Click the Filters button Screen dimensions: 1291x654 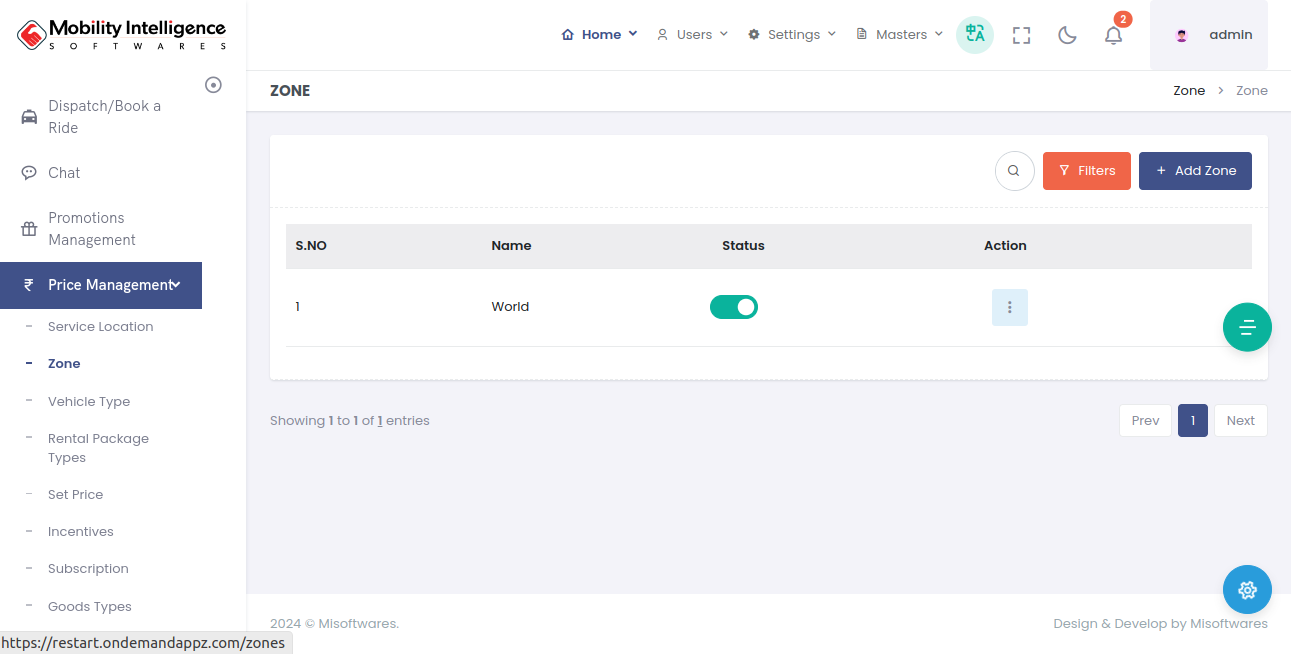point(1086,171)
